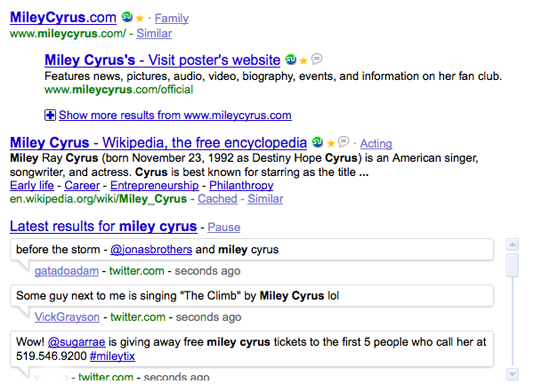
Task: Expand more results from www.mileycyrus.com plus icon
Action: [50, 115]
